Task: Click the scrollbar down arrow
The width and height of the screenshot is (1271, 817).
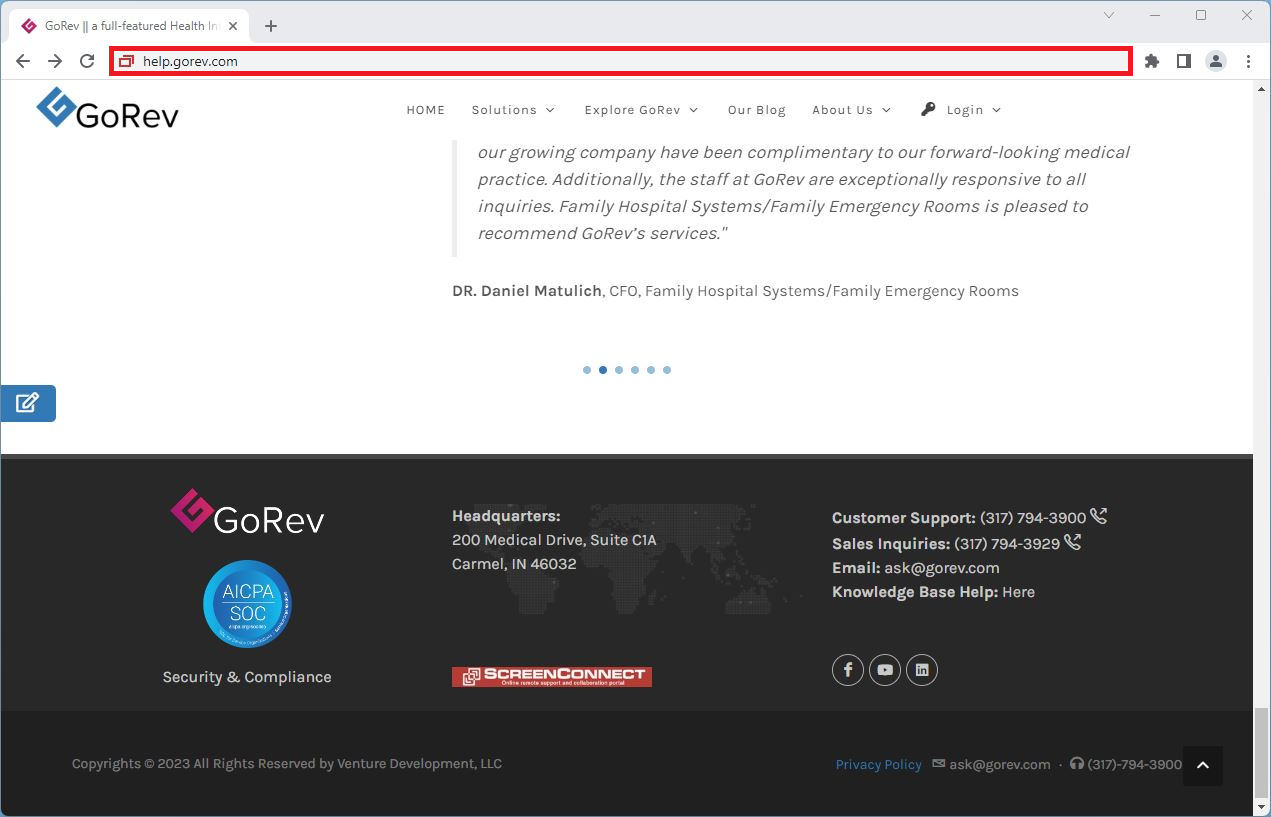Action: 1262,808
